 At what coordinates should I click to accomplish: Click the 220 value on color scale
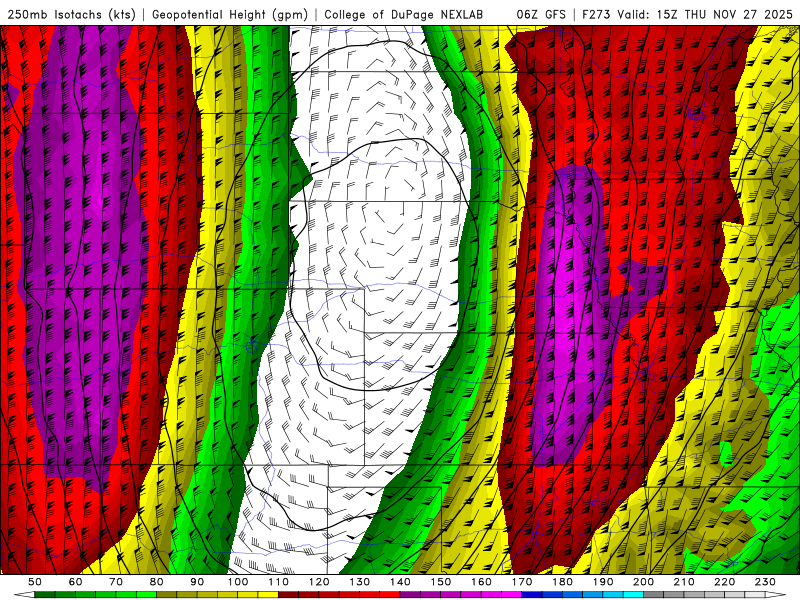point(724,582)
